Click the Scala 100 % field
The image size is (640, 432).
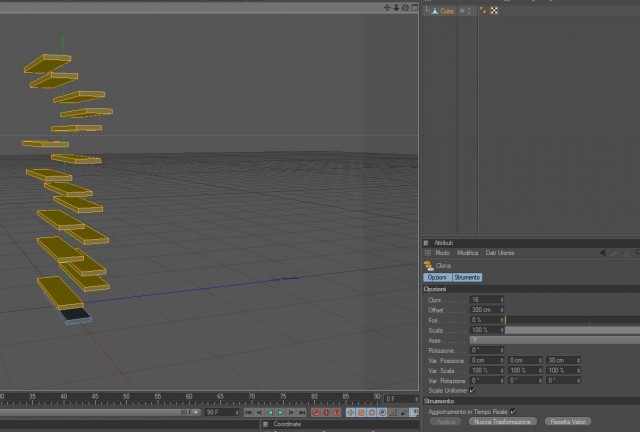pyautogui.click(x=487, y=330)
